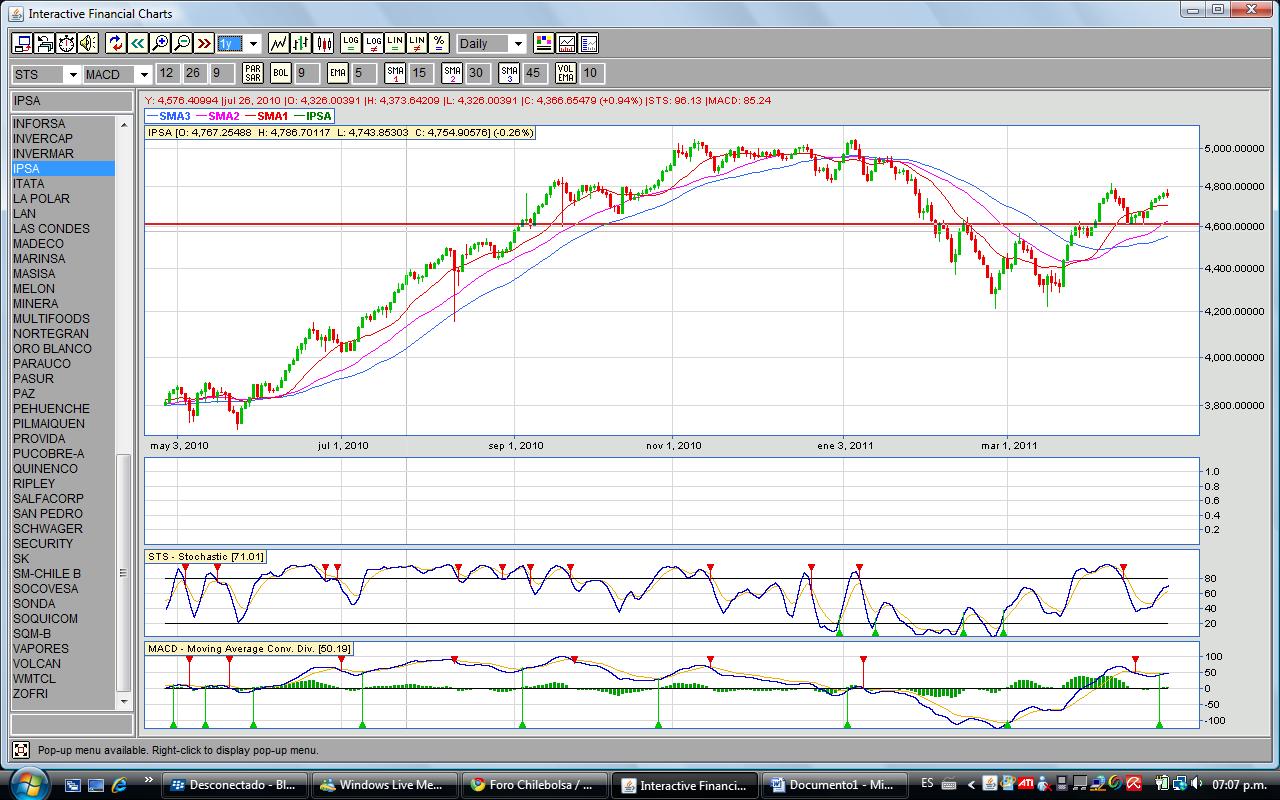Select LOG not-equal scale button
The image size is (1280, 800).
373,43
